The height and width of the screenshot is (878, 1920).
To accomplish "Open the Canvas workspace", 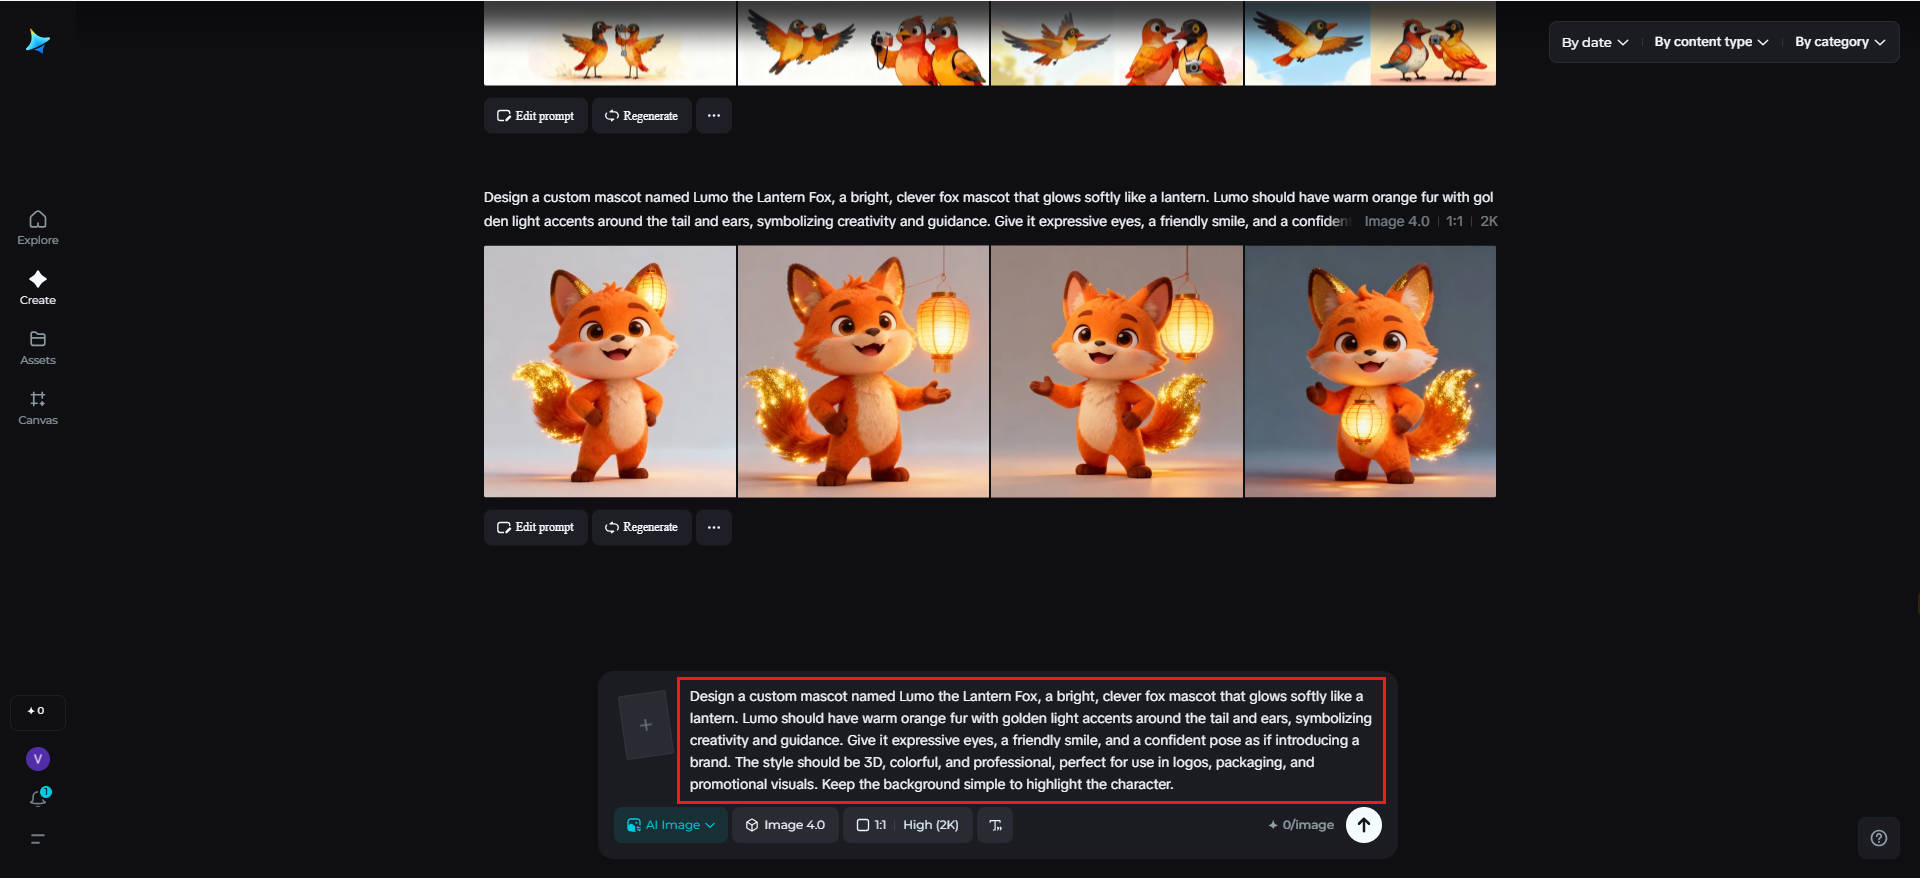I will pyautogui.click(x=38, y=407).
